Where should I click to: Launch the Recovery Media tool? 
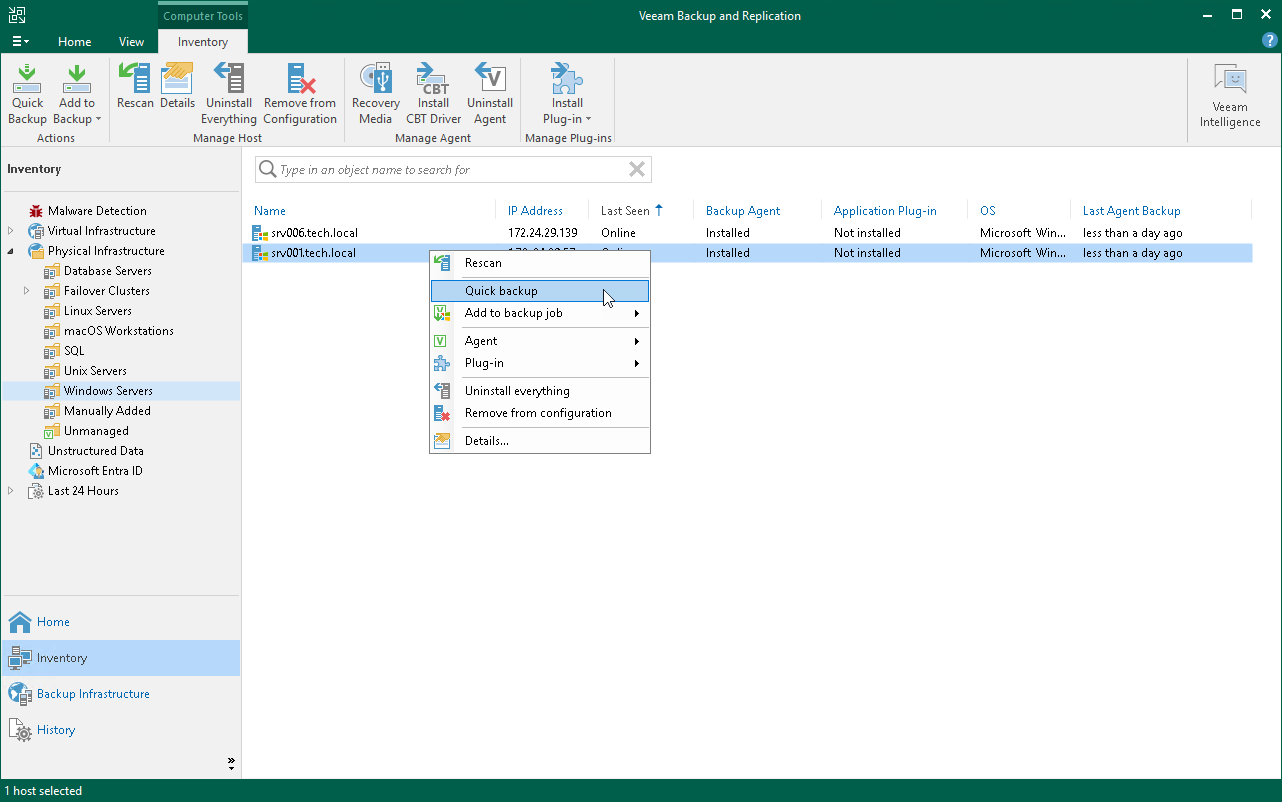coord(376,94)
